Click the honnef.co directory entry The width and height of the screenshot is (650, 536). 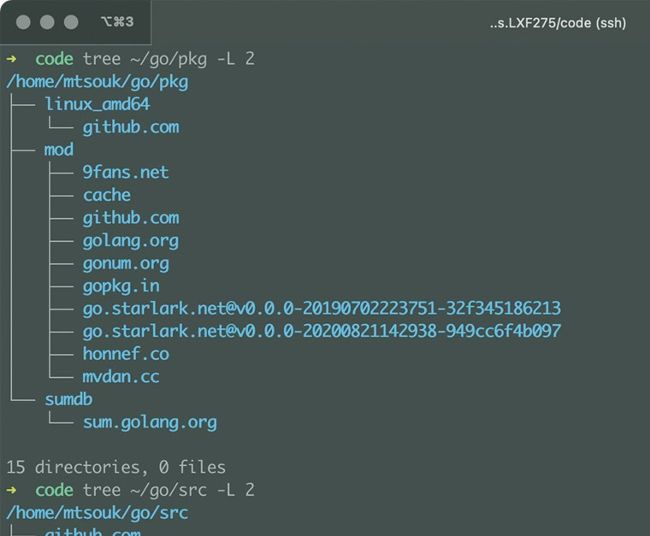pyautogui.click(x=126, y=354)
